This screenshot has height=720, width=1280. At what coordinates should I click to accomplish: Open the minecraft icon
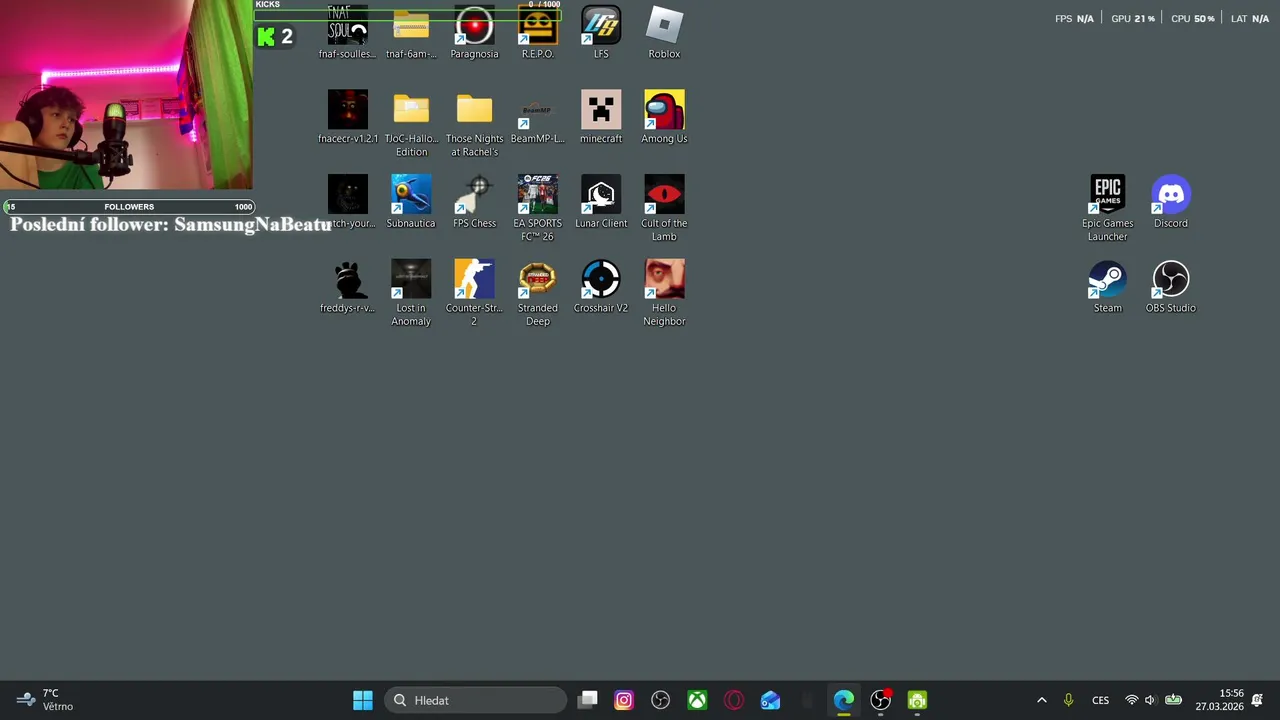[x=601, y=117]
